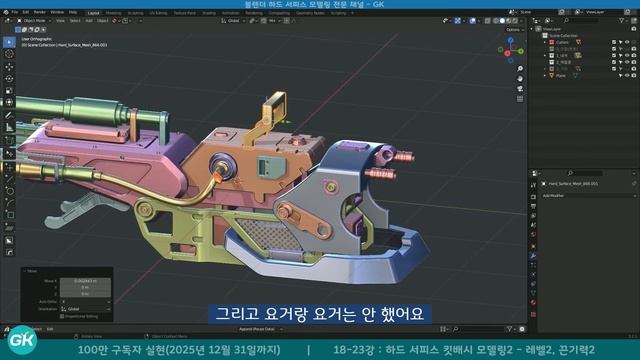Hide the Plane object with eye icon

pos(627,76)
